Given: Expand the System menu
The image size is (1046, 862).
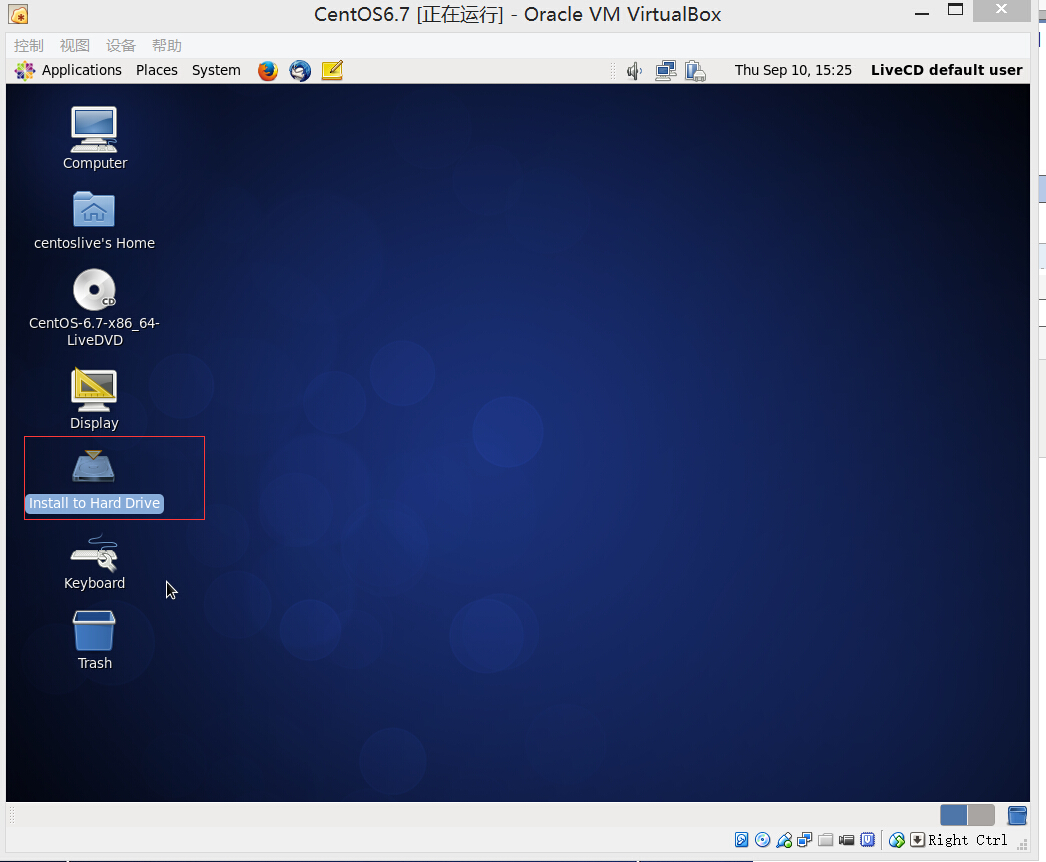Looking at the screenshot, I should pos(216,70).
